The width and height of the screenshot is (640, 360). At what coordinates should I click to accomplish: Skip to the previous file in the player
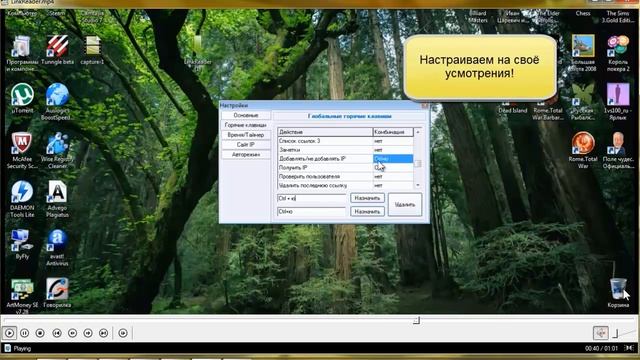click(57, 333)
